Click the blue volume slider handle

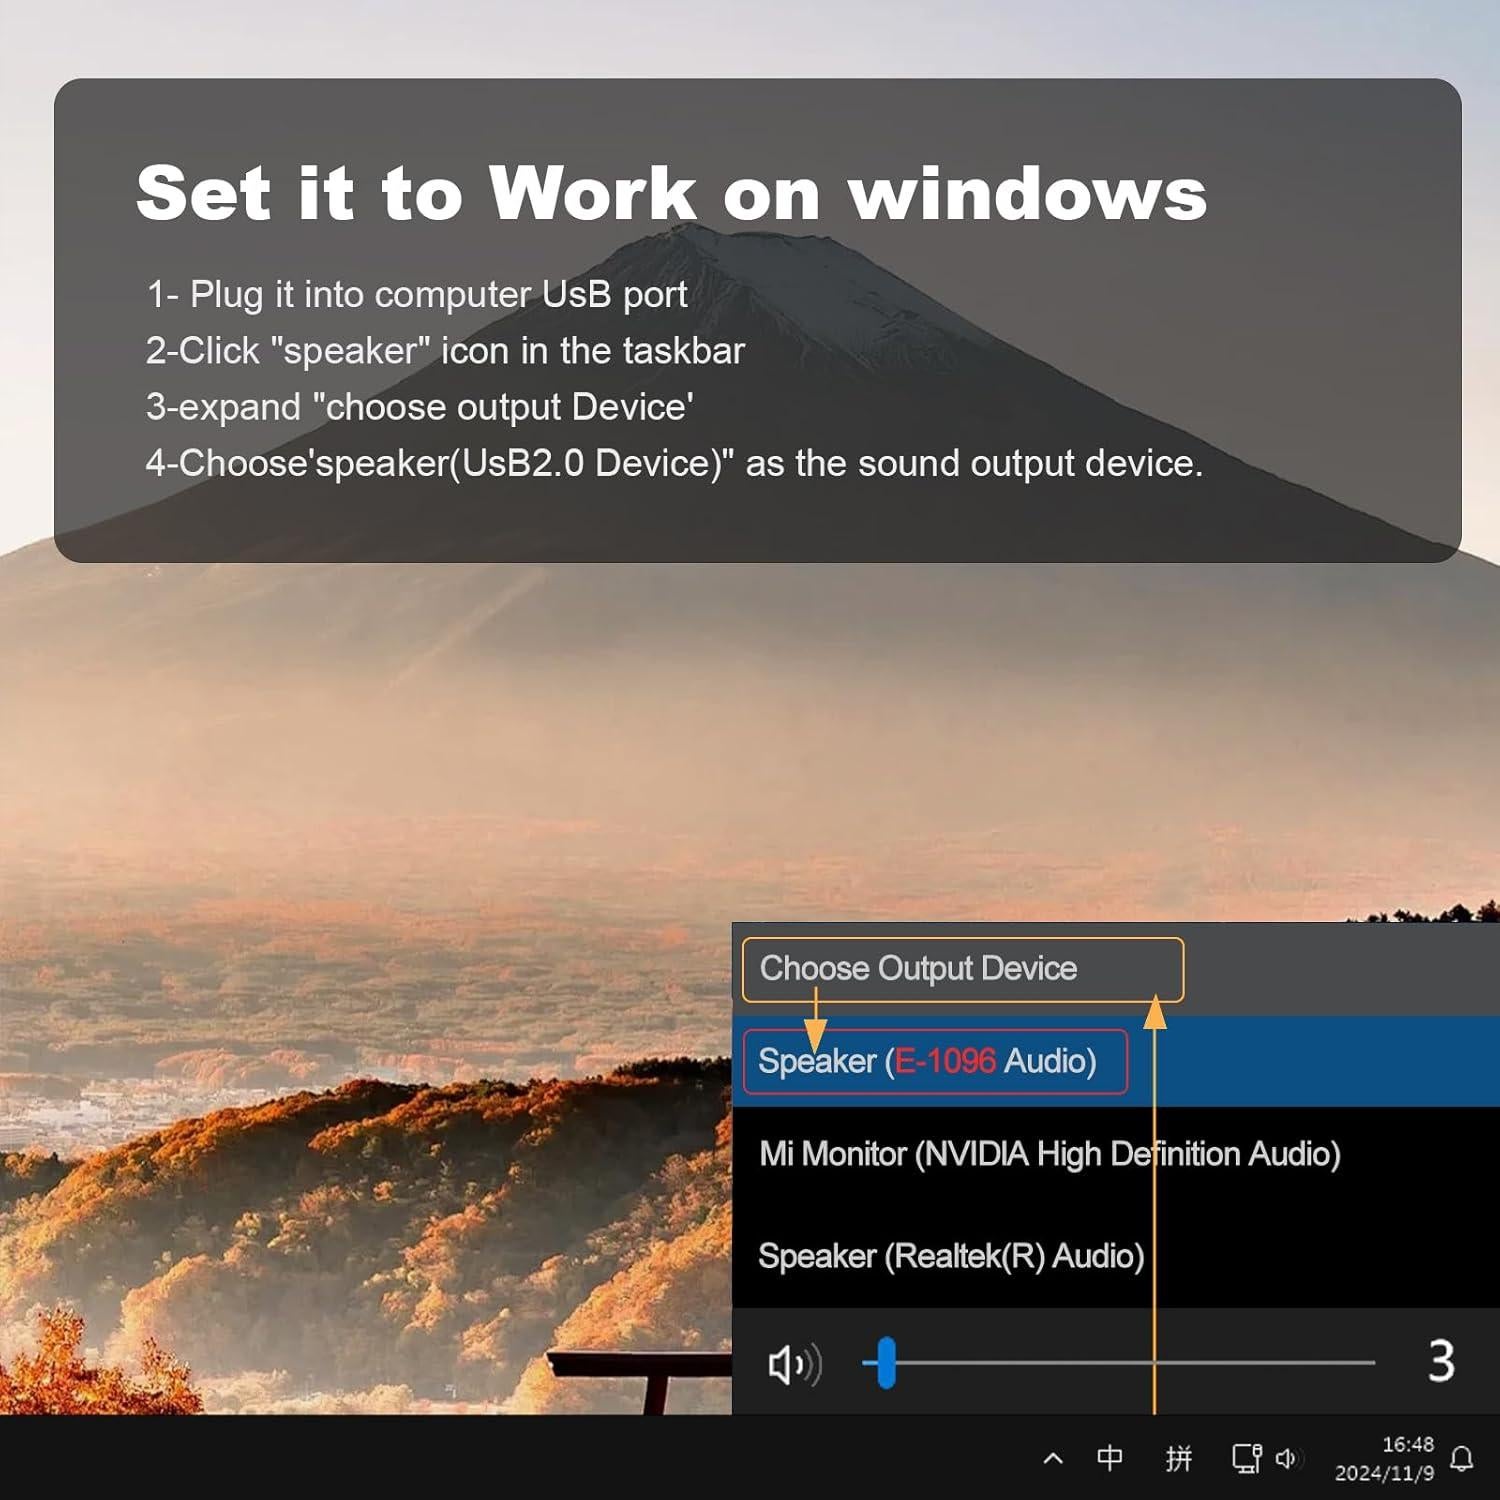[886, 1362]
